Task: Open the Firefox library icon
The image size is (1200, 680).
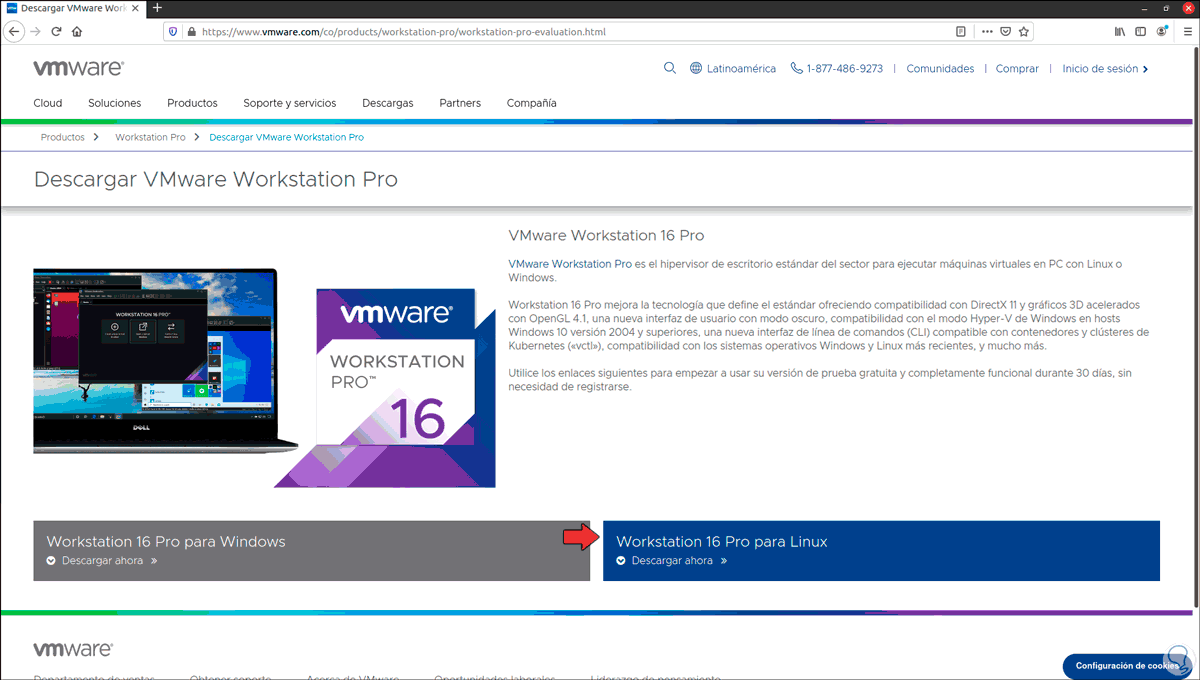Action: point(1120,31)
